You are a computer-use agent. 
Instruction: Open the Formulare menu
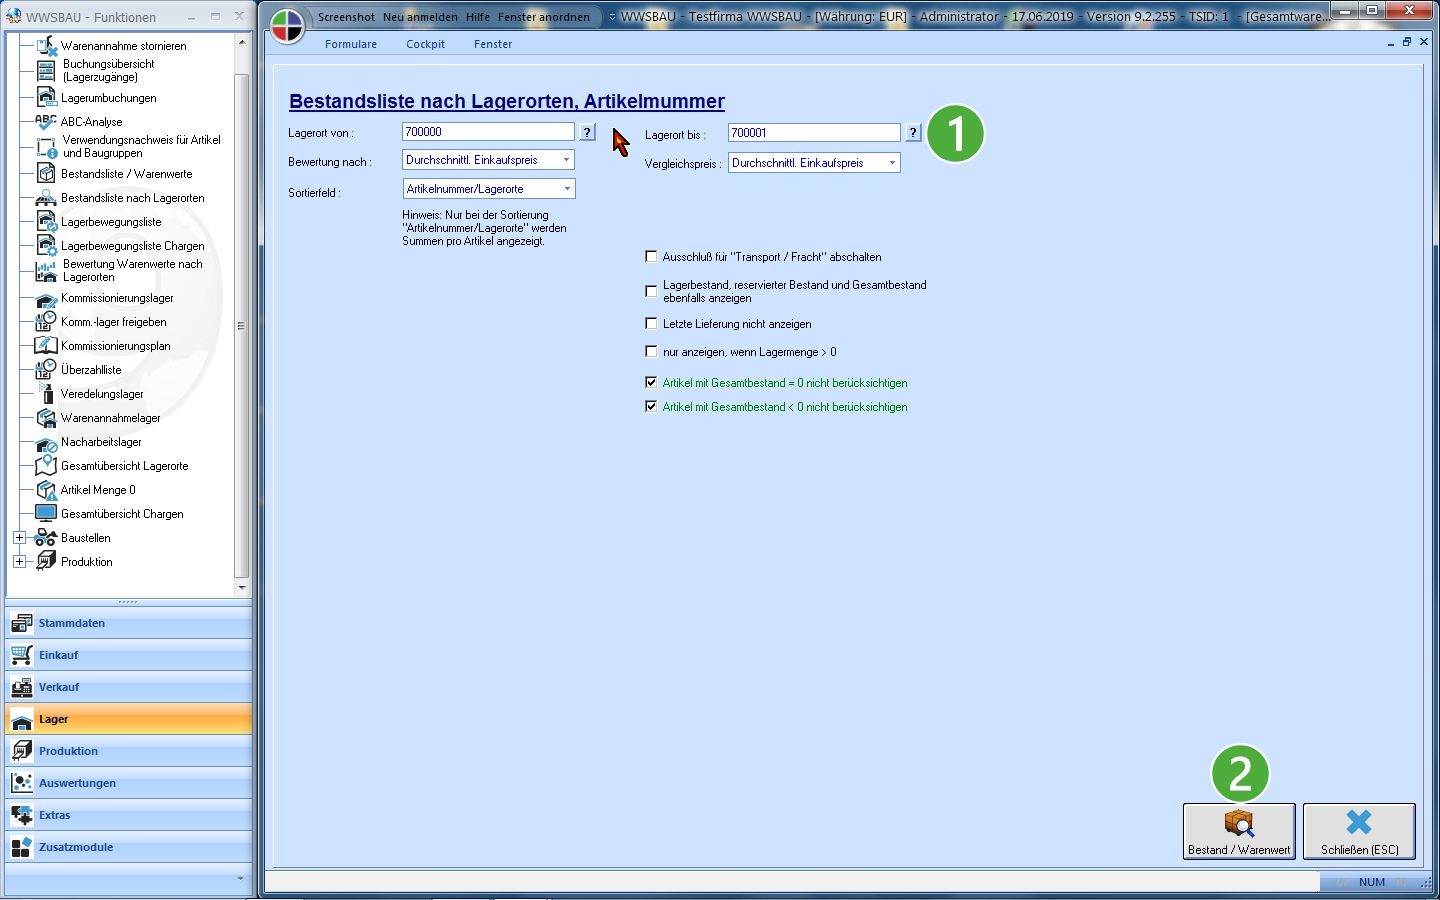[x=351, y=44]
